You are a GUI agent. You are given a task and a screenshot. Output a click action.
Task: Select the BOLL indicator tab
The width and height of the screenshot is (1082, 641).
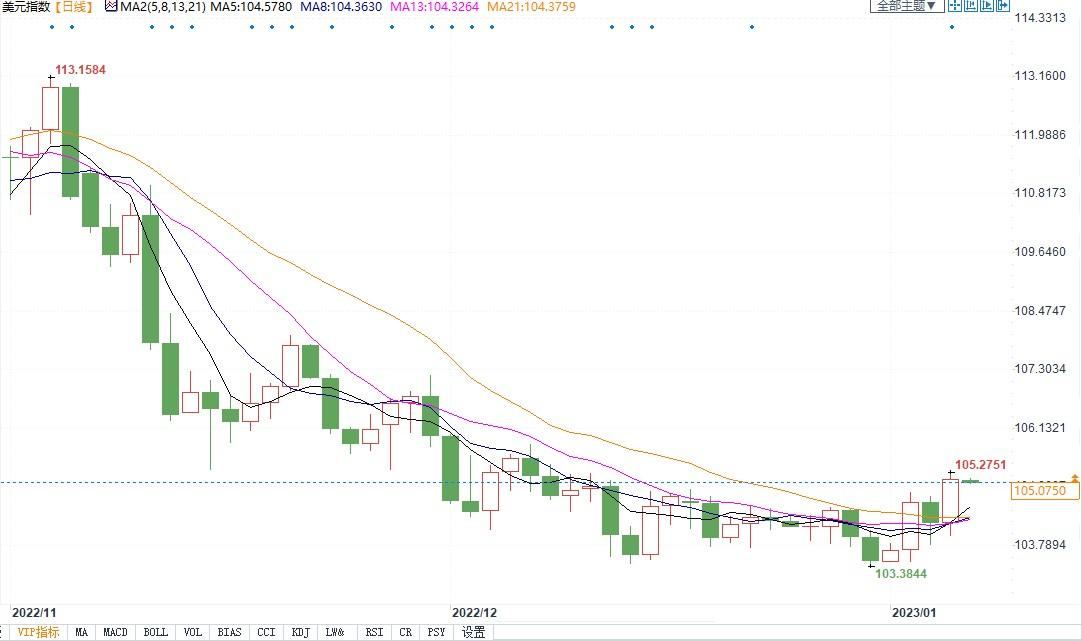click(x=155, y=632)
